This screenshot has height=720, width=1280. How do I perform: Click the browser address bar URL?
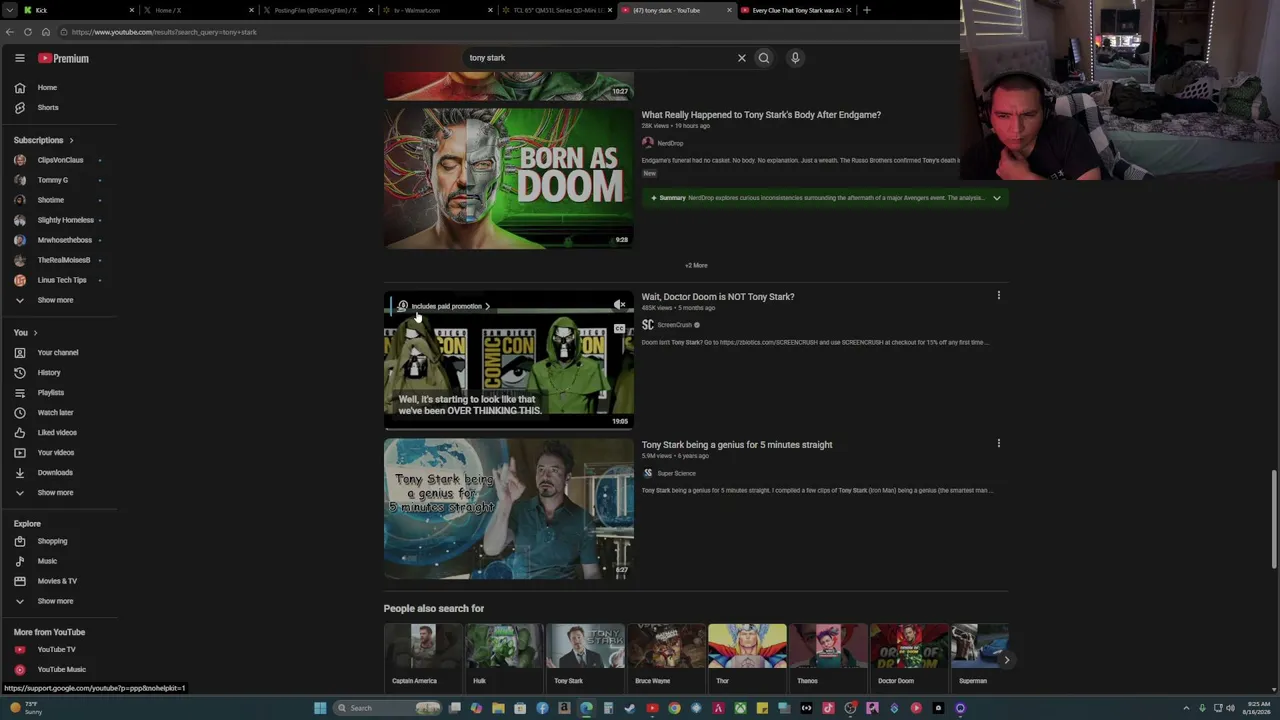tap(164, 32)
